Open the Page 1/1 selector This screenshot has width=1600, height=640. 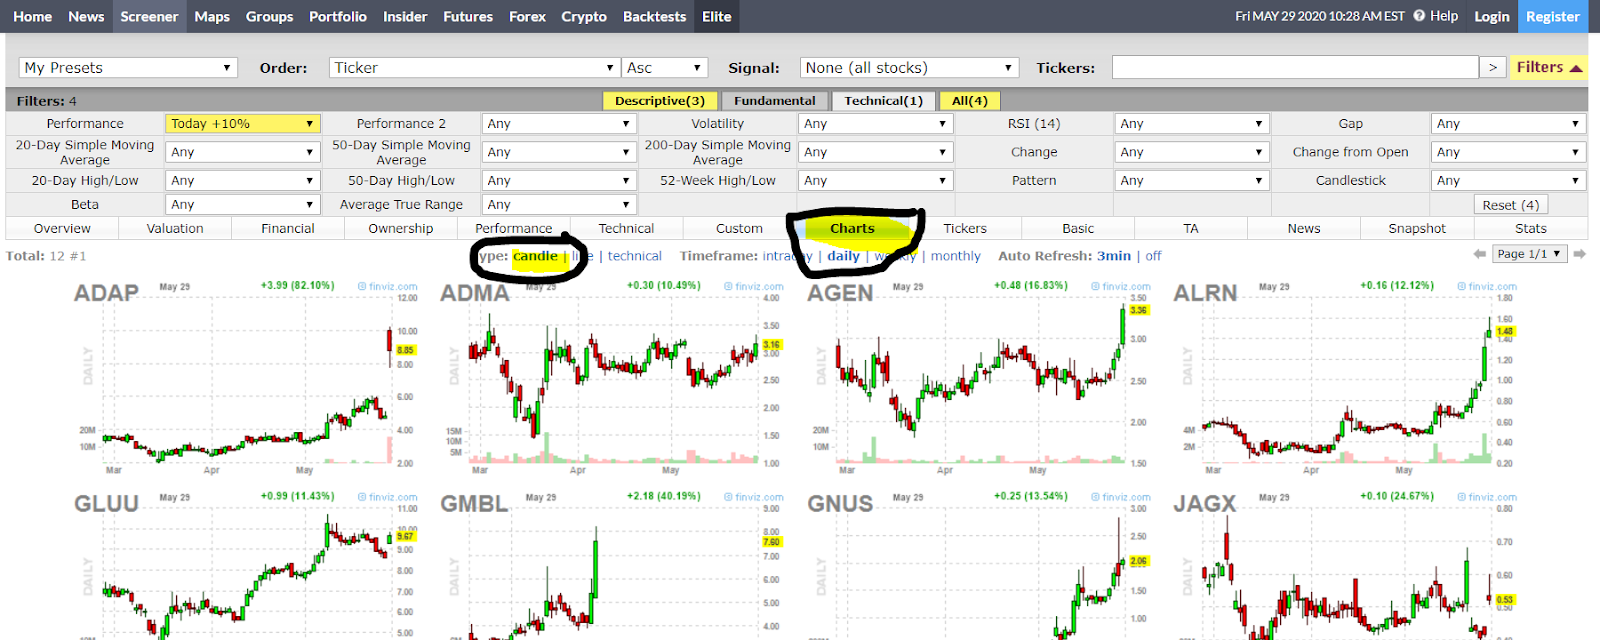(x=1530, y=254)
